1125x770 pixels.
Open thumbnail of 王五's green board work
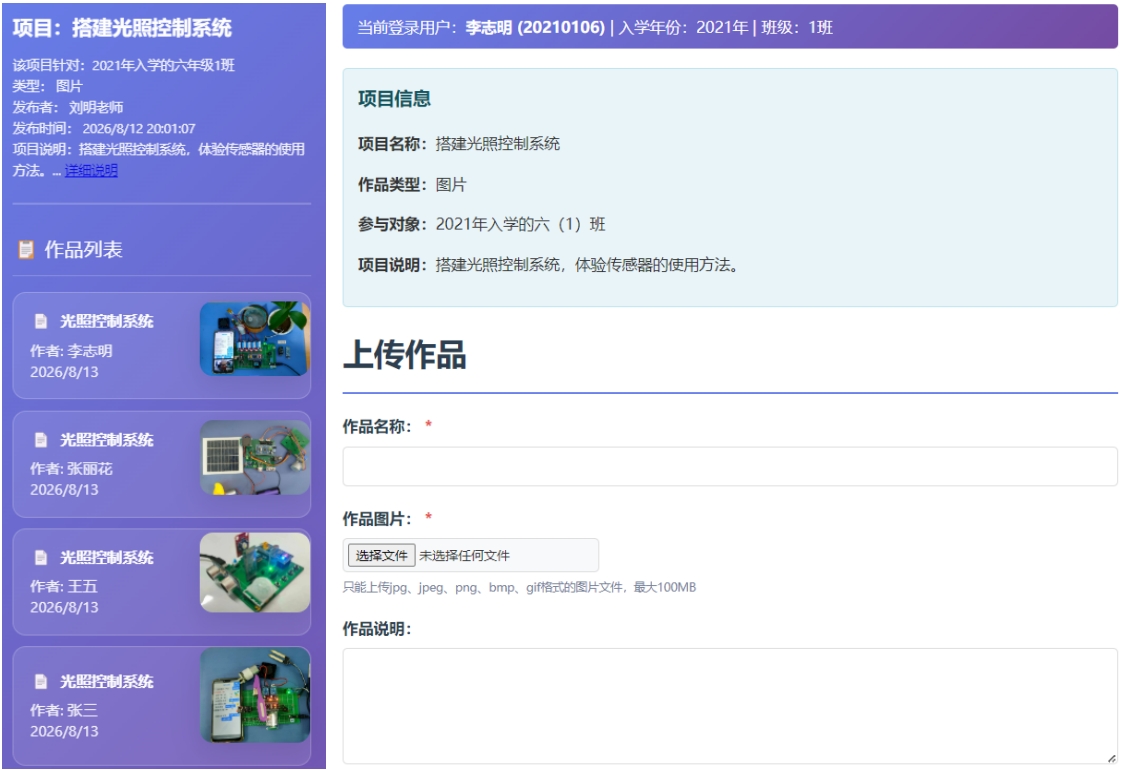coord(255,572)
